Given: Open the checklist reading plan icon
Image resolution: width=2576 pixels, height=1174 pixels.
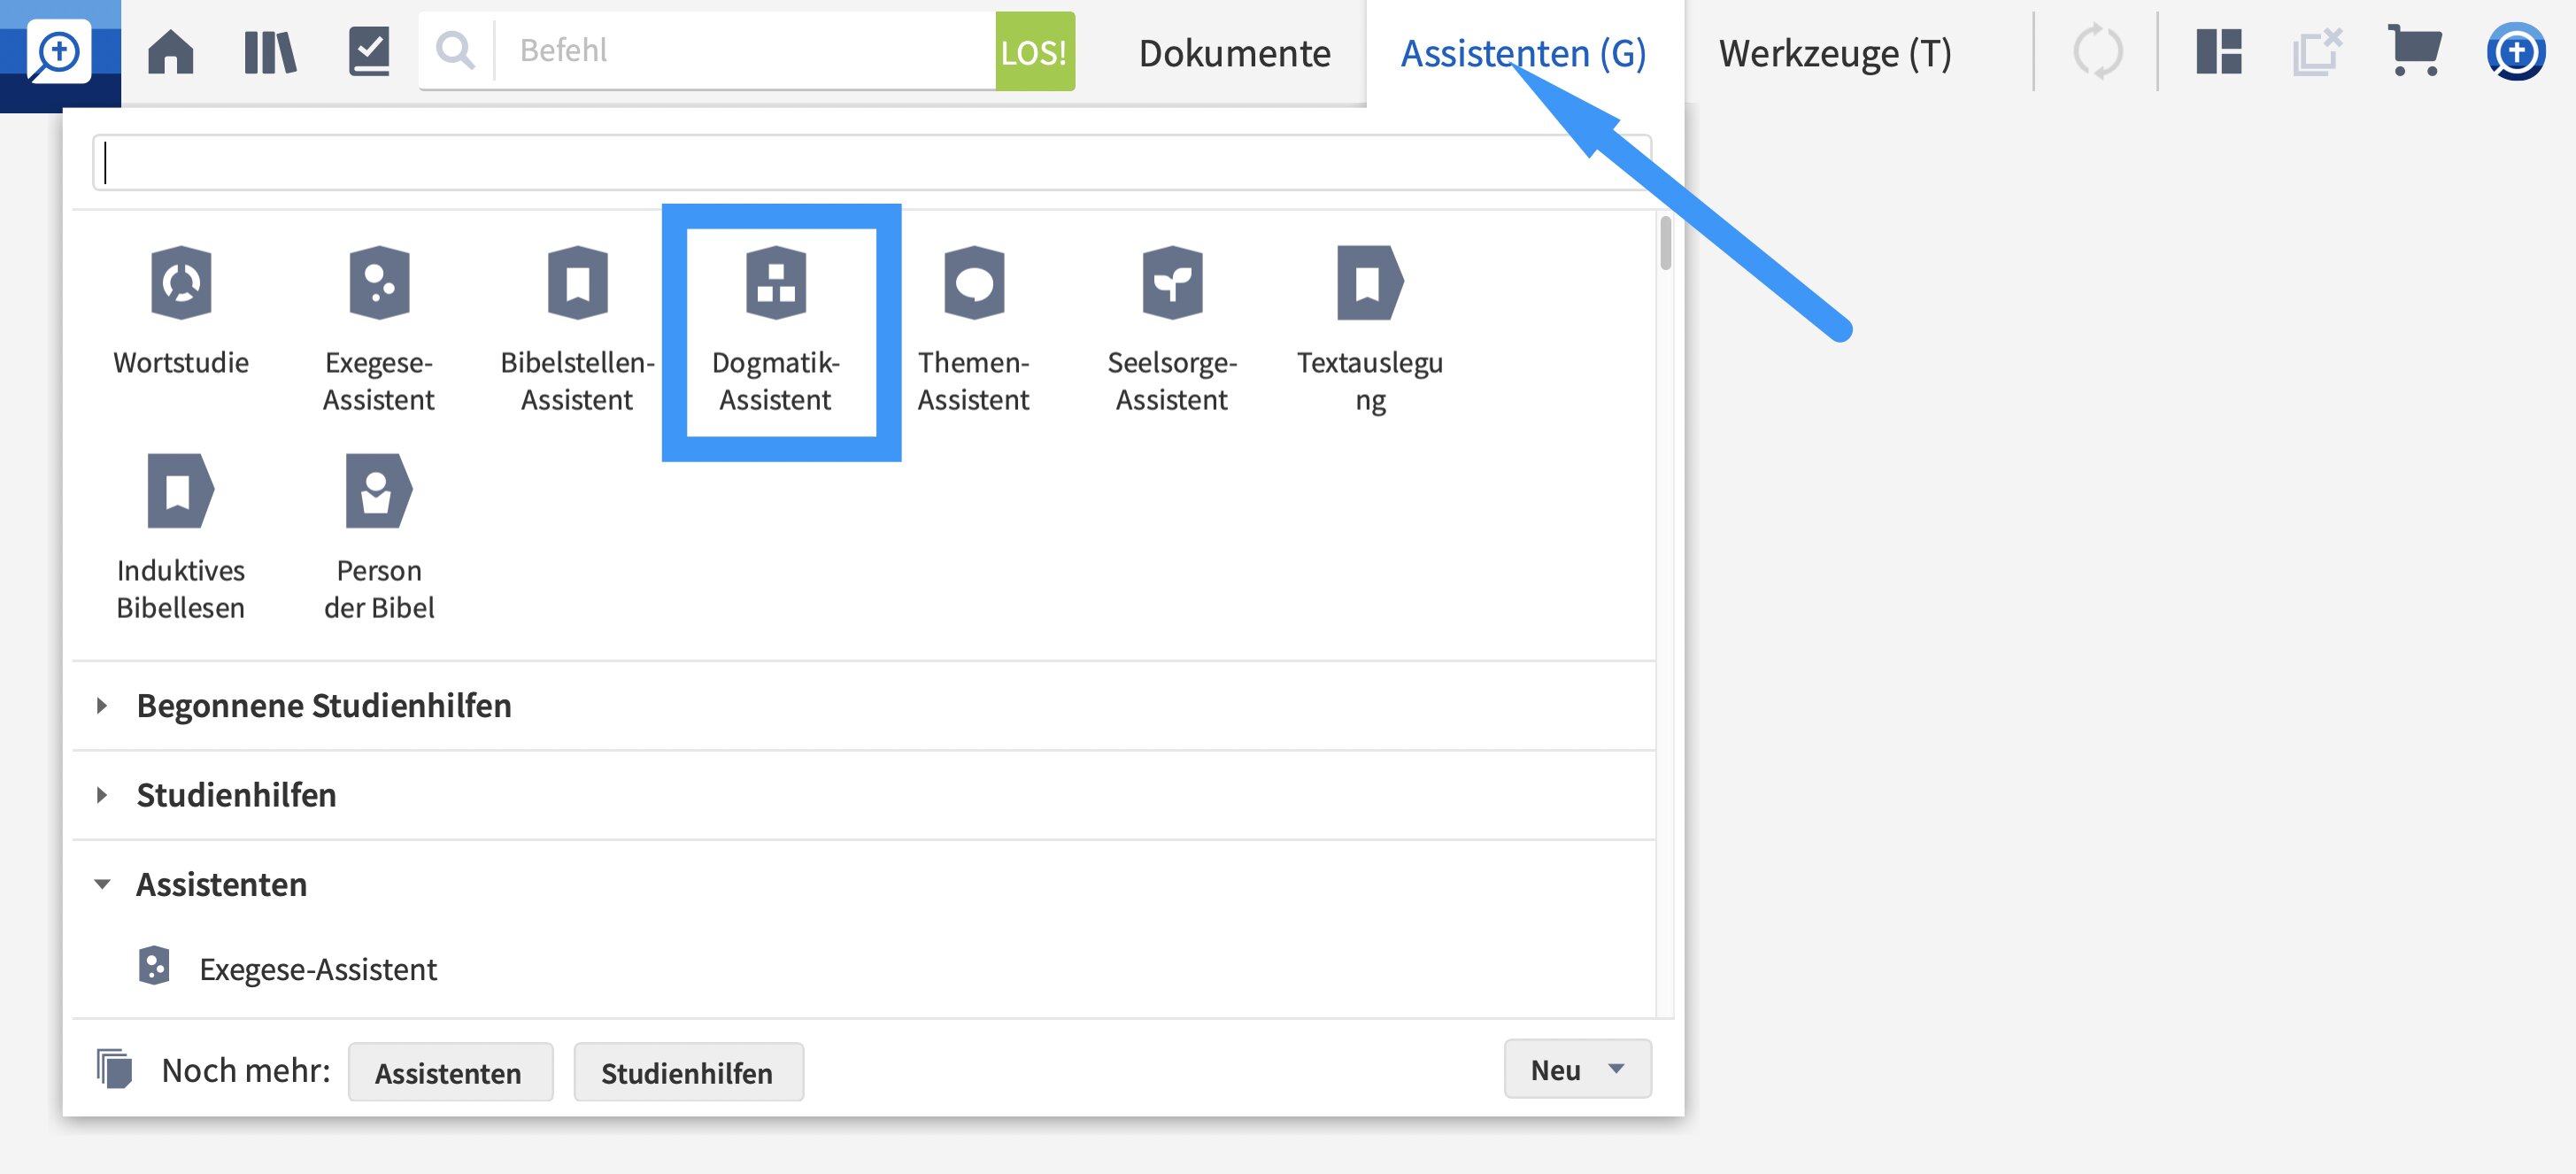Looking at the screenshot, I should pyautogui.click(x=369, y=52).
